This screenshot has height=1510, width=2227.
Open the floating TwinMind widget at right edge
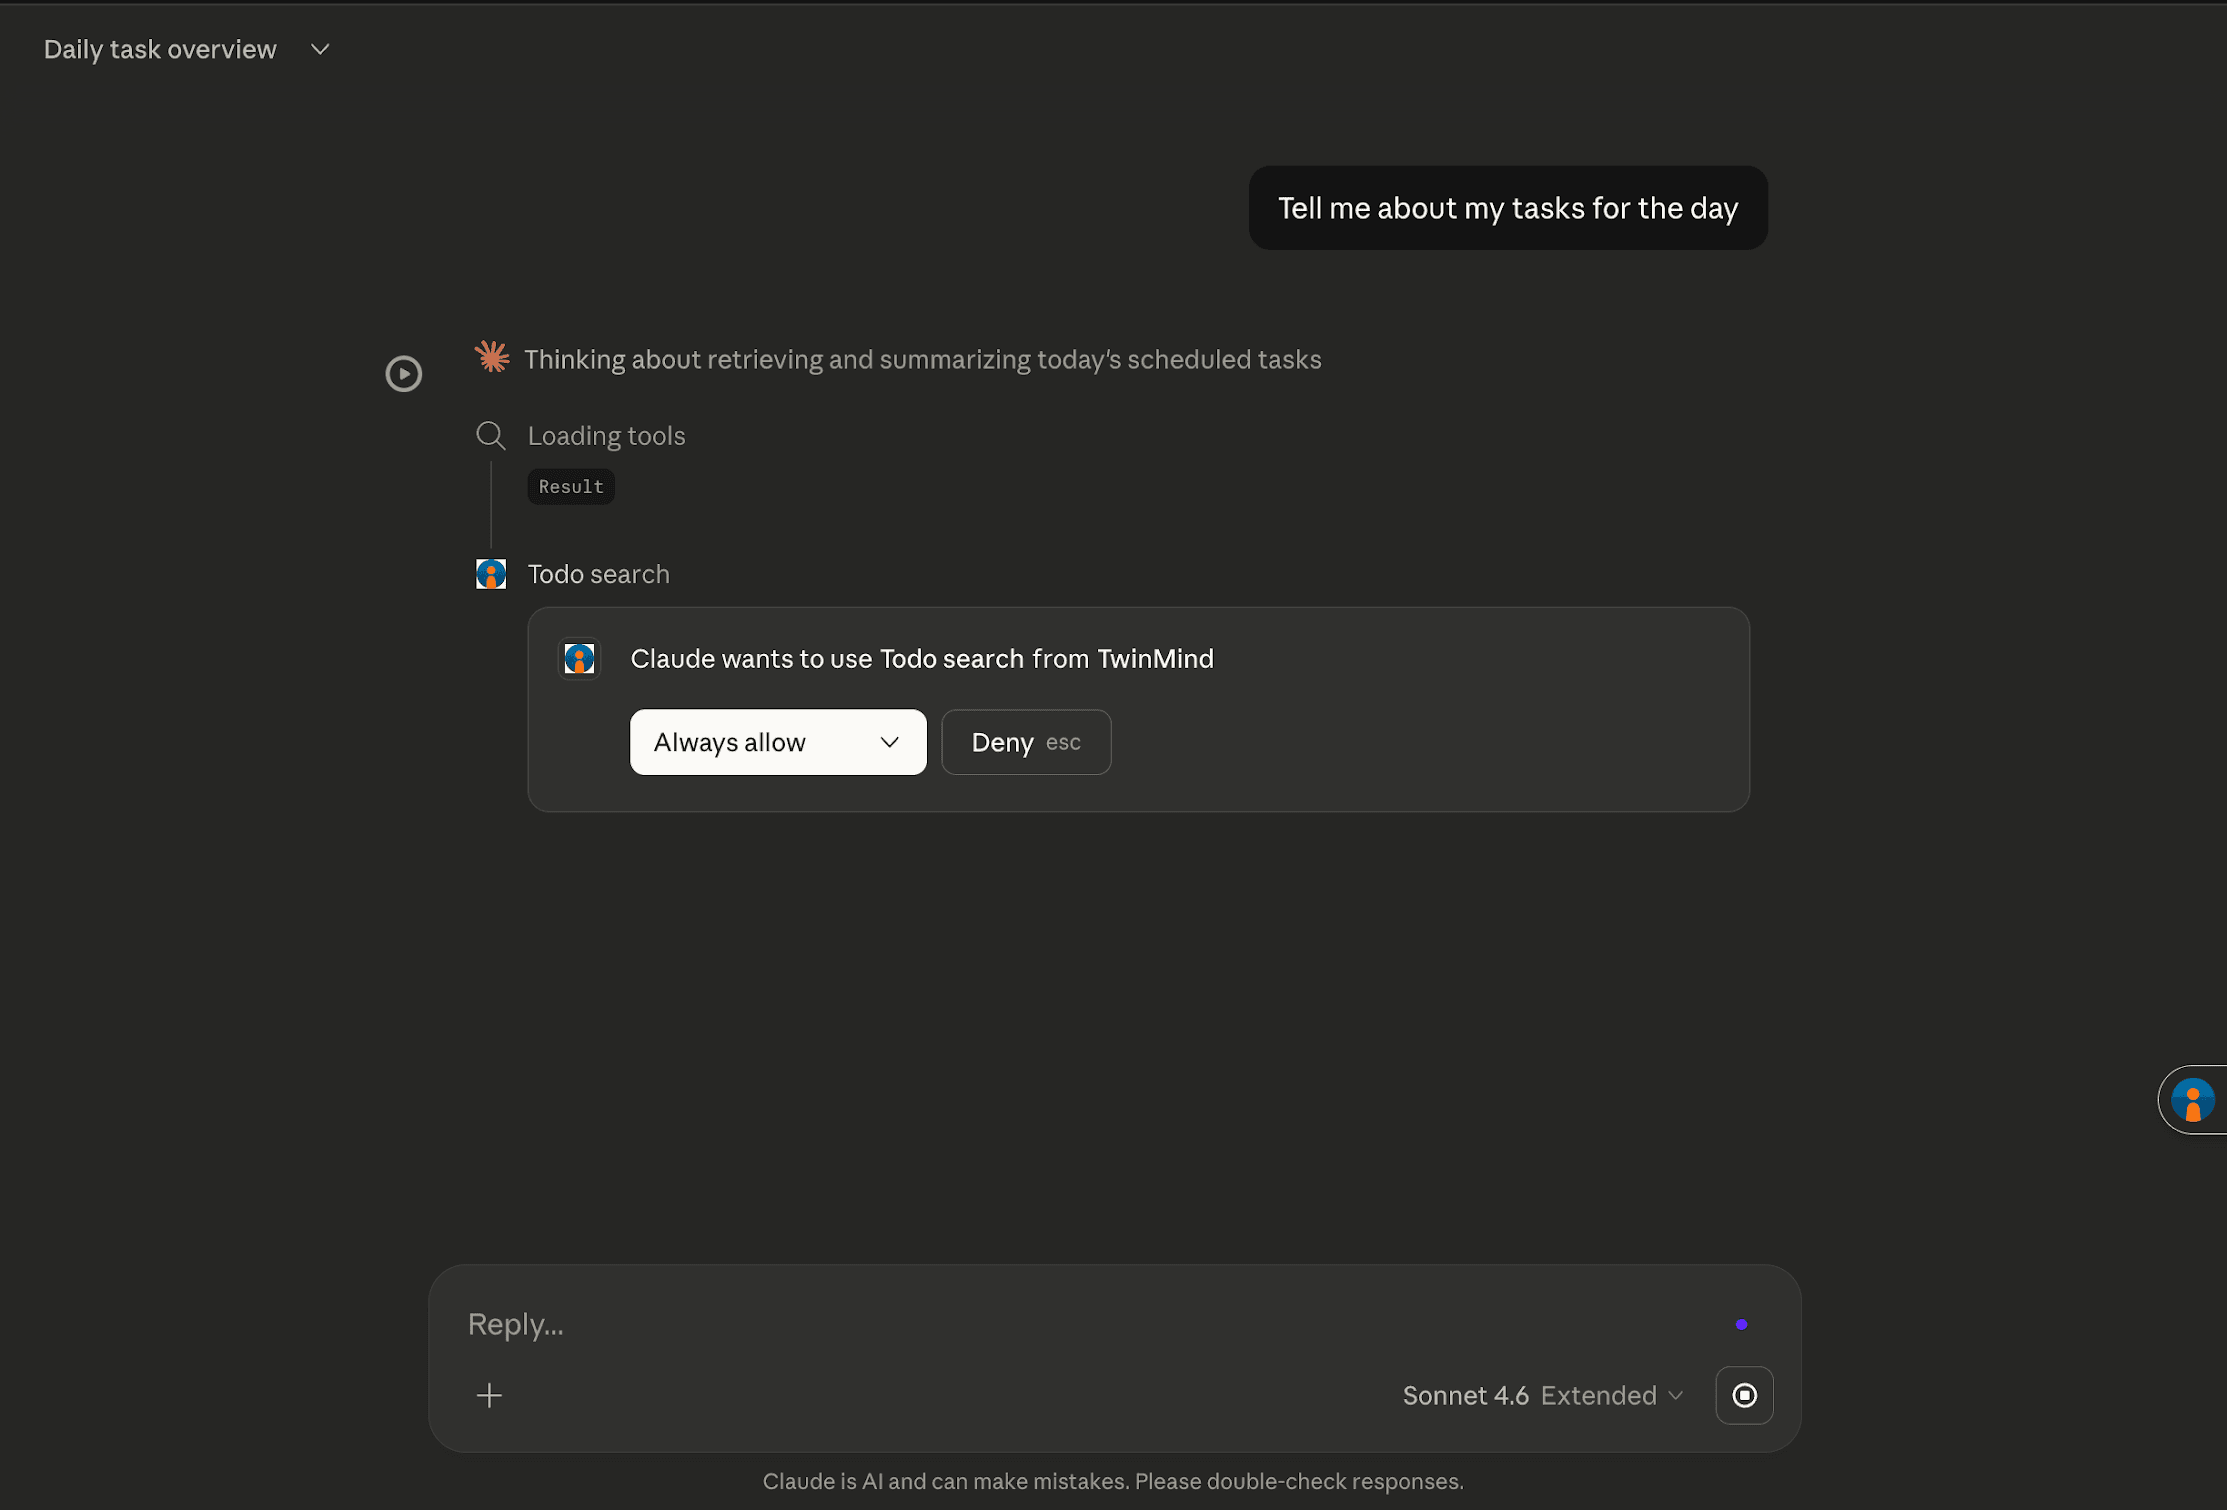tap(2193, 1100)
